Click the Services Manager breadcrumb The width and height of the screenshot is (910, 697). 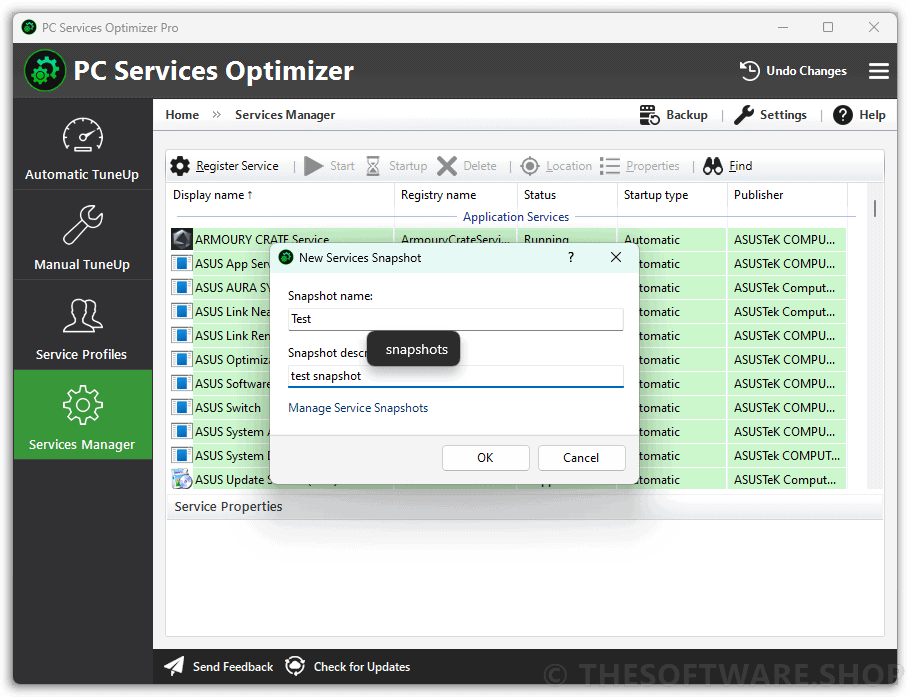[x=285, y=115]
